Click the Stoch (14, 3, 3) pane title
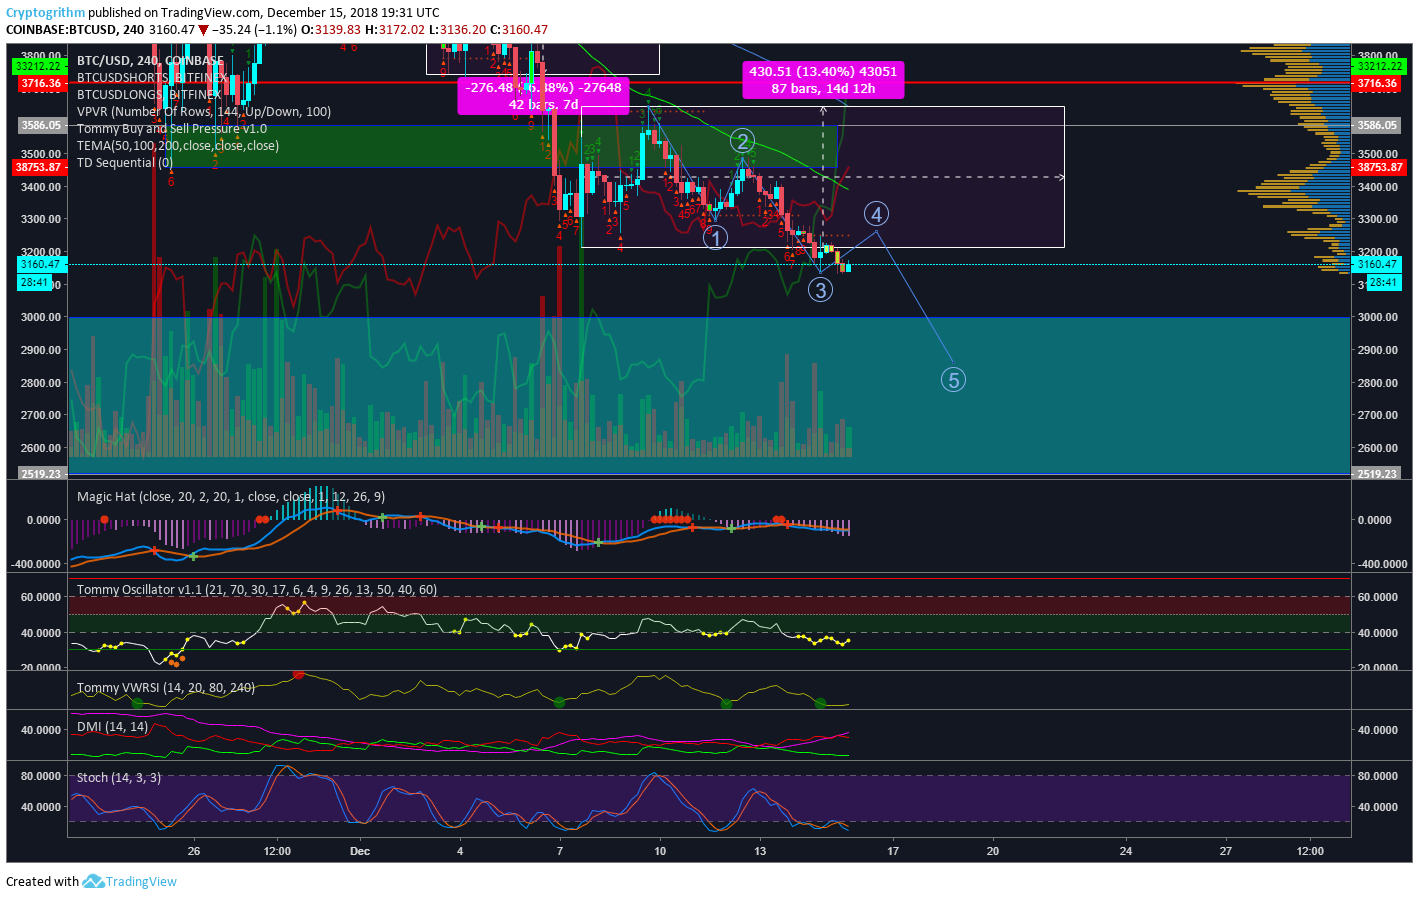The height and width of the screenshot is (899, 1419). point(119,778)
